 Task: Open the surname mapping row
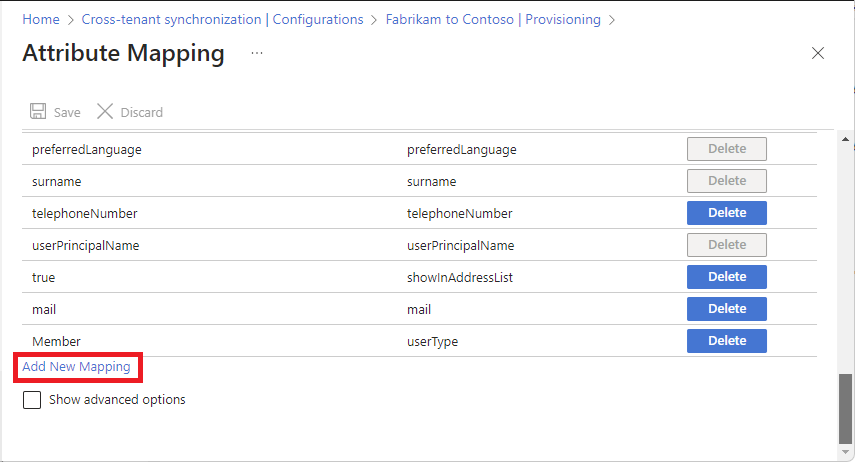[x=56, y=181]
